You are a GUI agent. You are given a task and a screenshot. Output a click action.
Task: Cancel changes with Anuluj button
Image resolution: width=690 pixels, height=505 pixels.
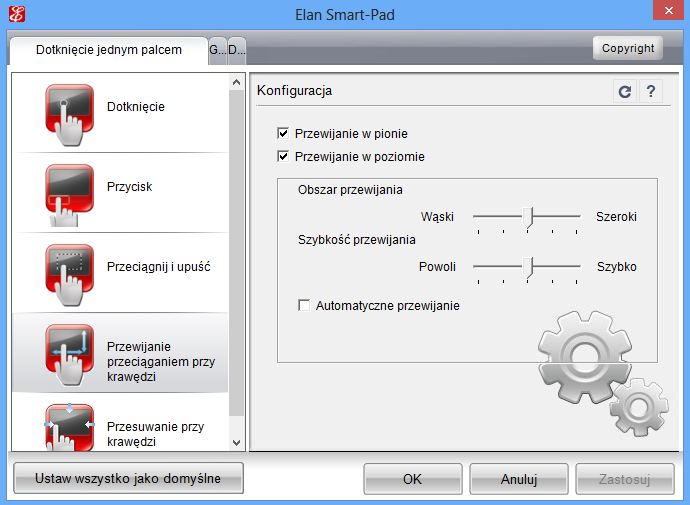coord(519,479)
